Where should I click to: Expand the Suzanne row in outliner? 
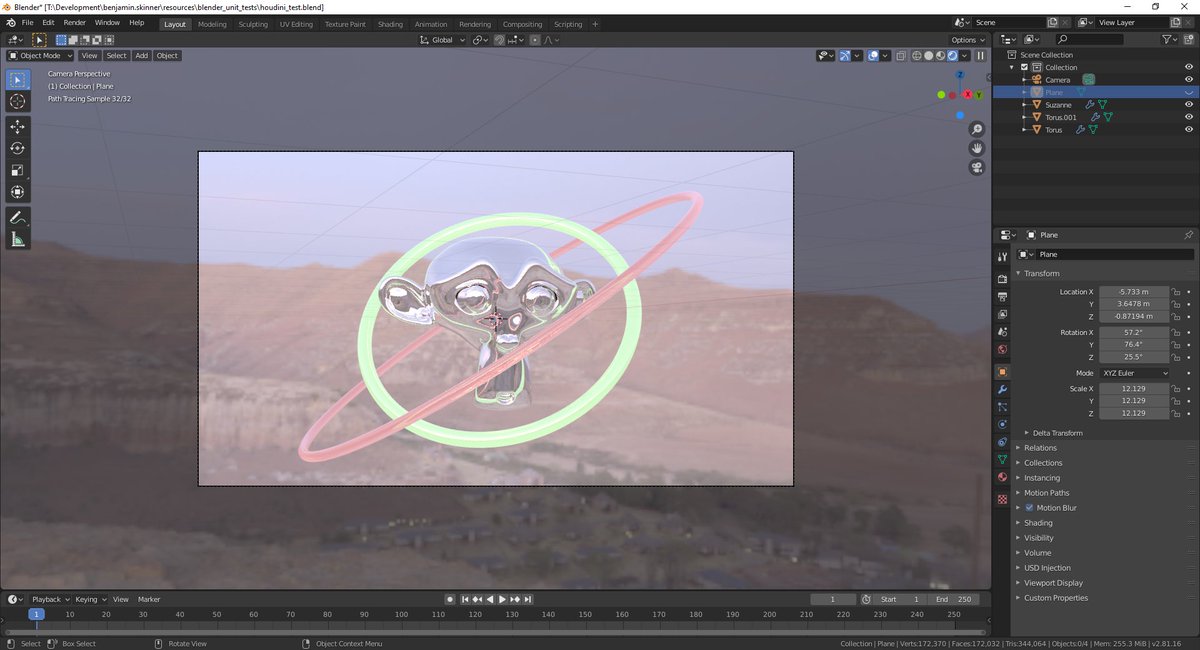[1024, 104]
